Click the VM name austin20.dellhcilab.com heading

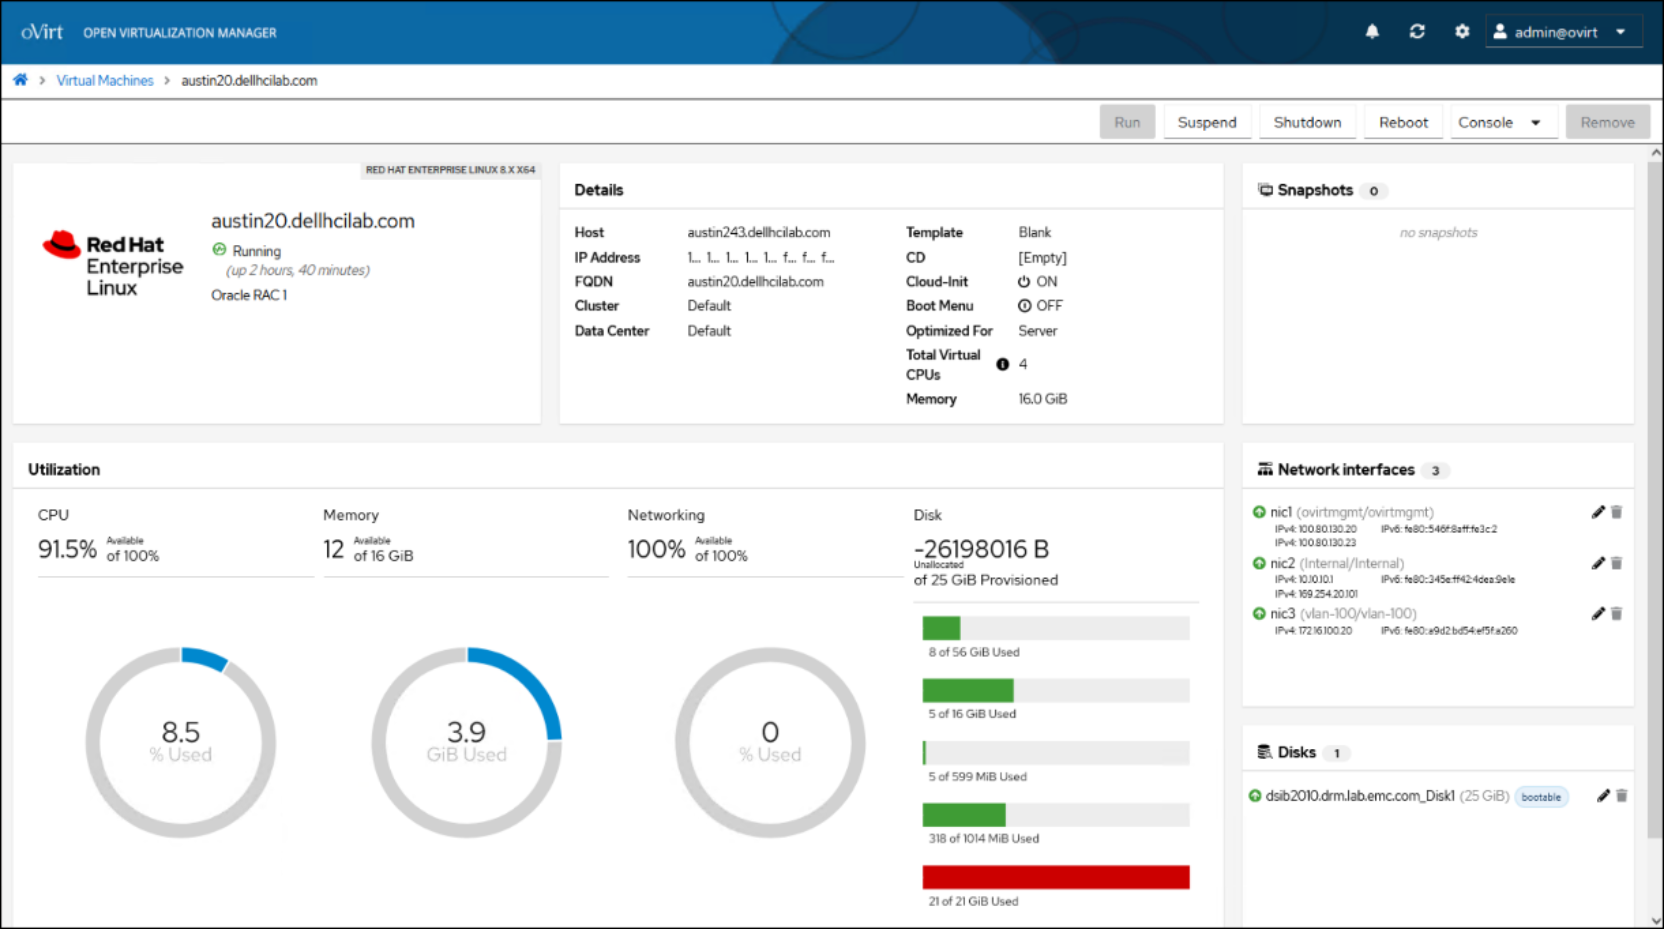[313, 221]
